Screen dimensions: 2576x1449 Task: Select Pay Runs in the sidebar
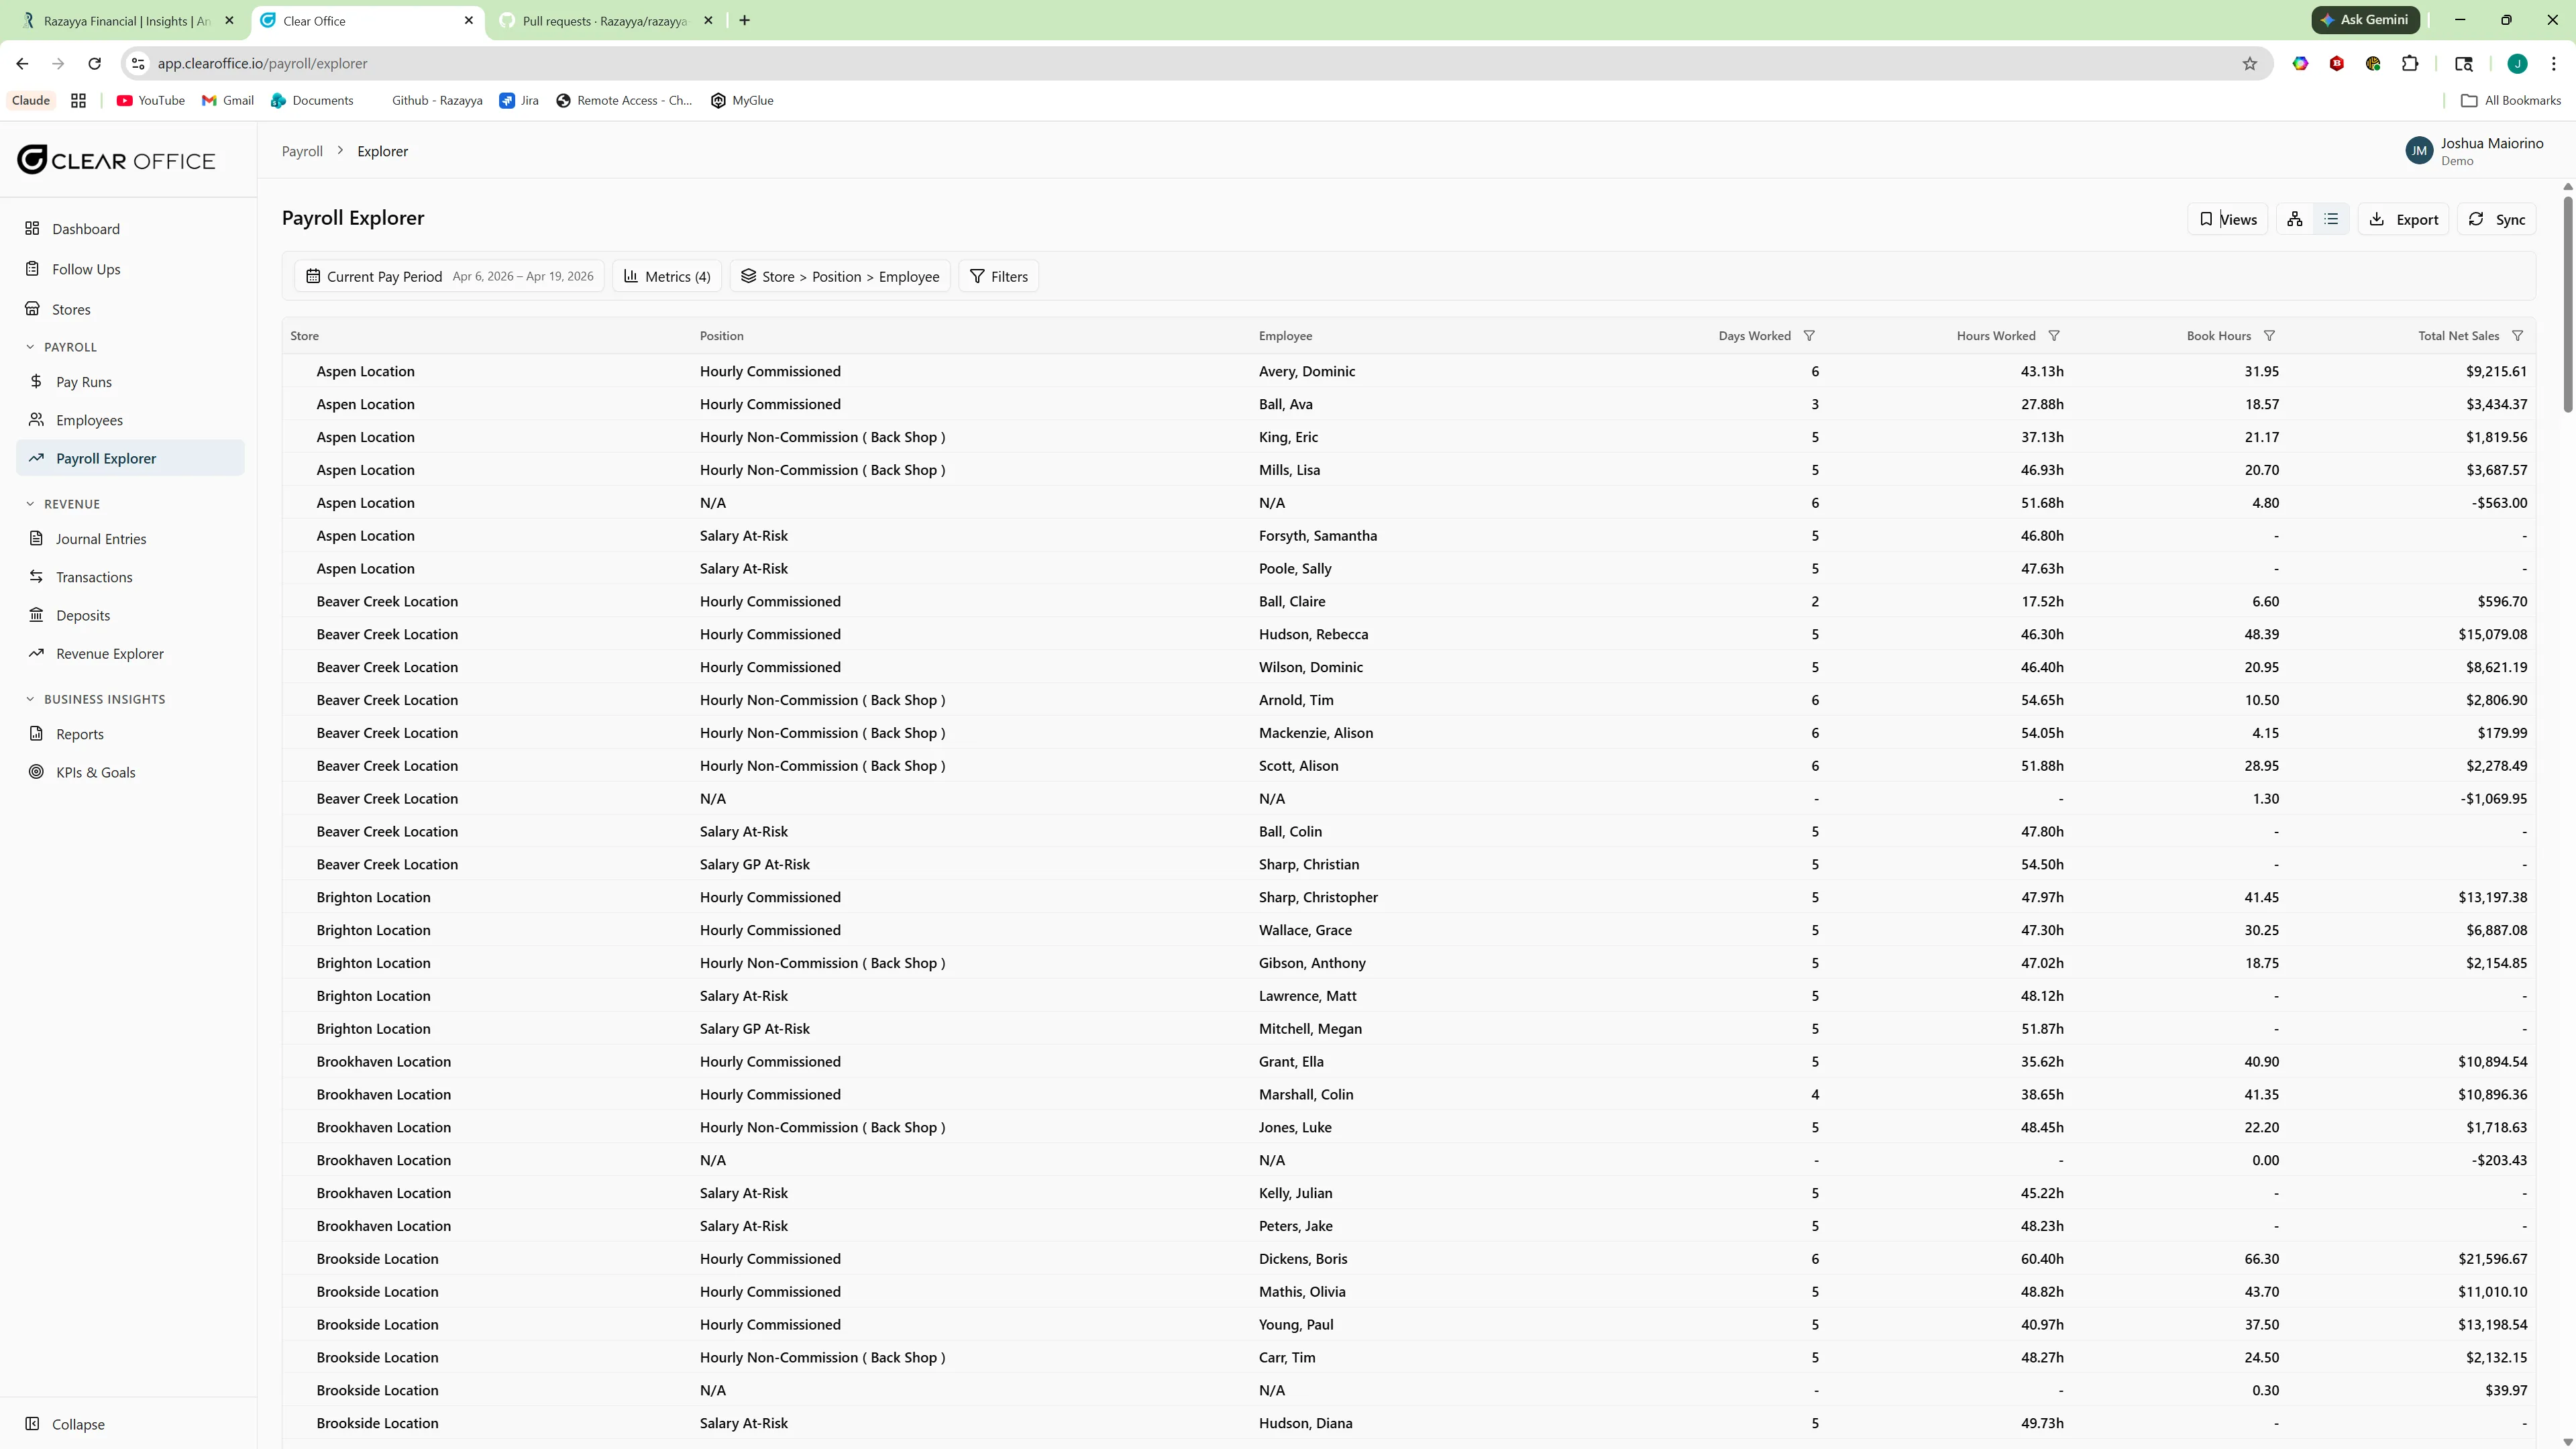point(83,381)
